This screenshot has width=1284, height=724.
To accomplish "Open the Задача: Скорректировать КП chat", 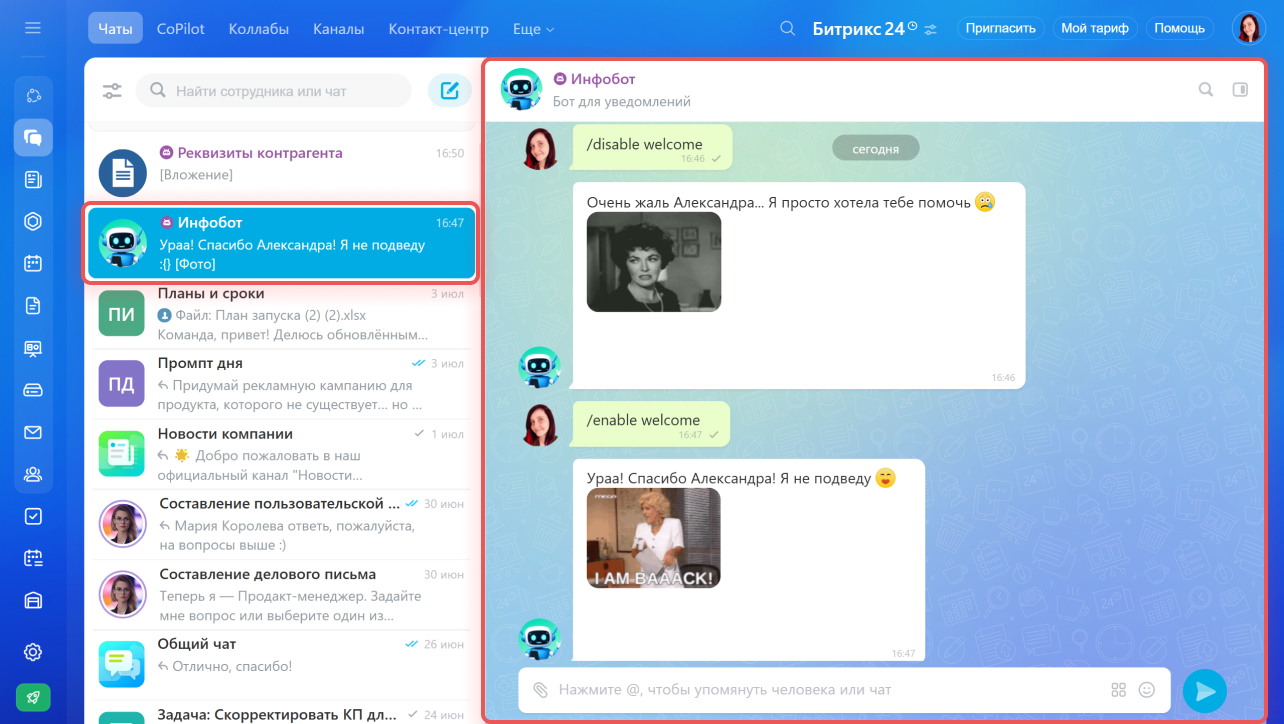I will (282, 714).
